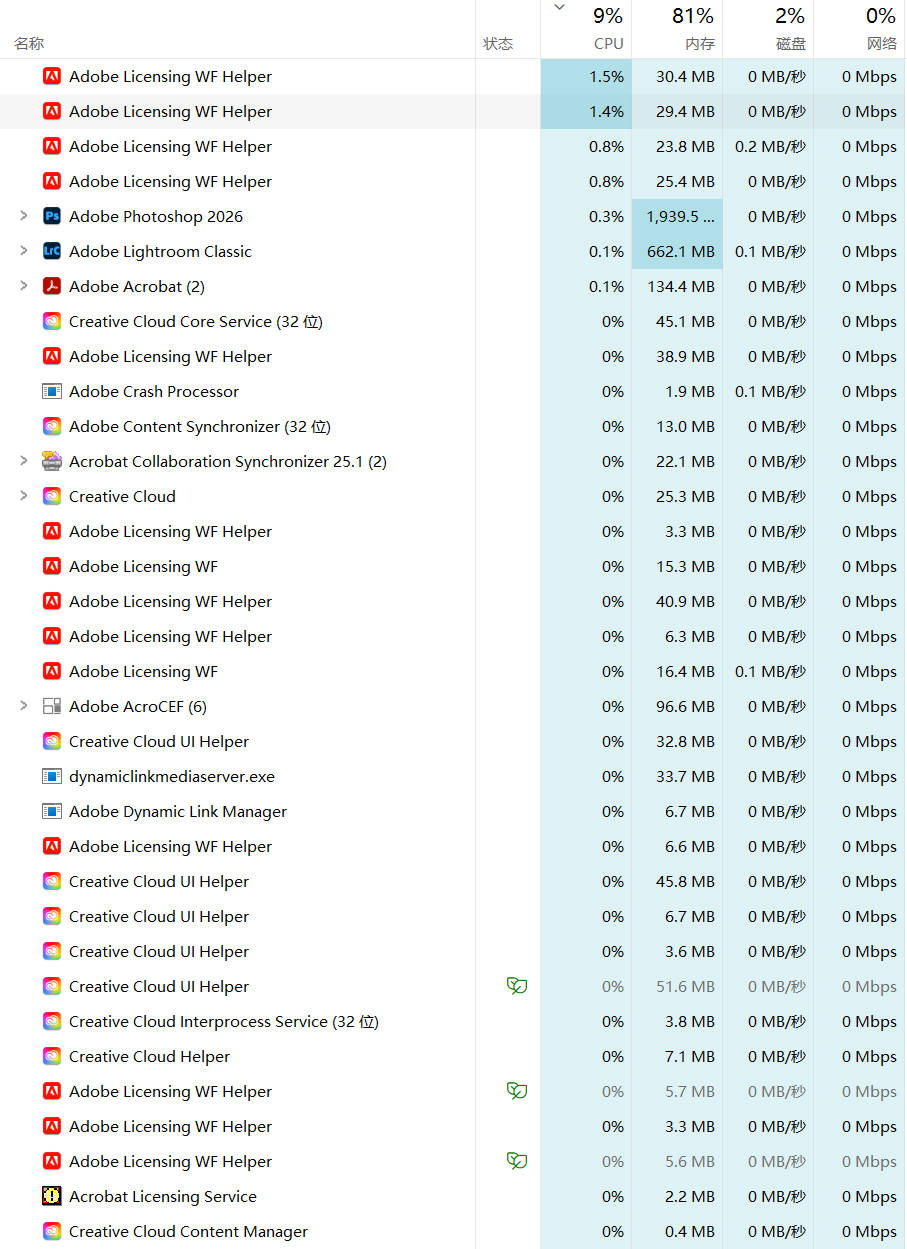Image resolution: width=907 pixels, height=1249 pixels.
Task: Select Adobe Content Synchronizer (32 位) name
Action: click(200, 426)
